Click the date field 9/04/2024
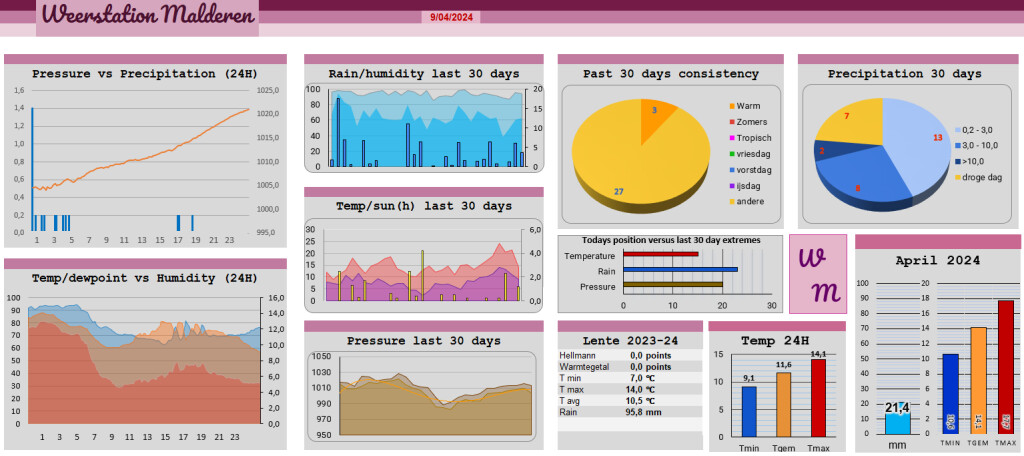The width and height of the screenshot is (1024, 456). click(x=451, y=17)
